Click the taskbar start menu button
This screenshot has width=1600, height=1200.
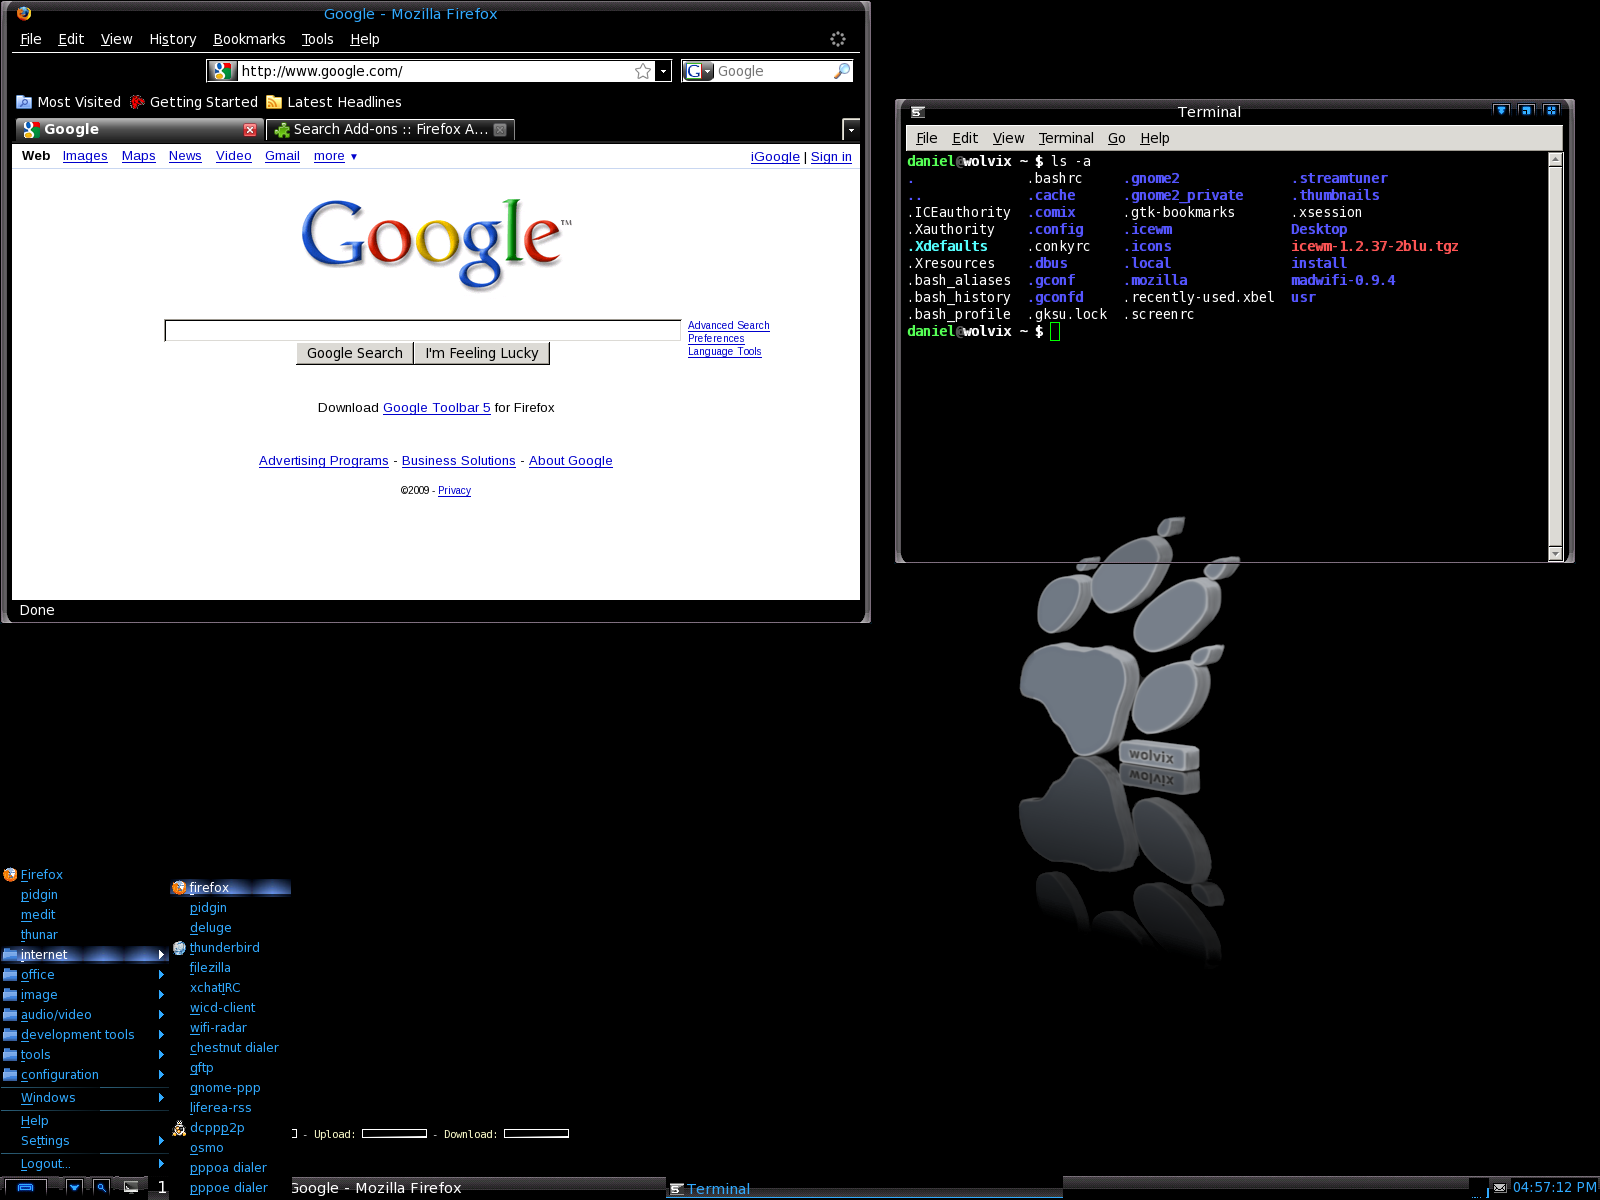tap(26, 1188)
